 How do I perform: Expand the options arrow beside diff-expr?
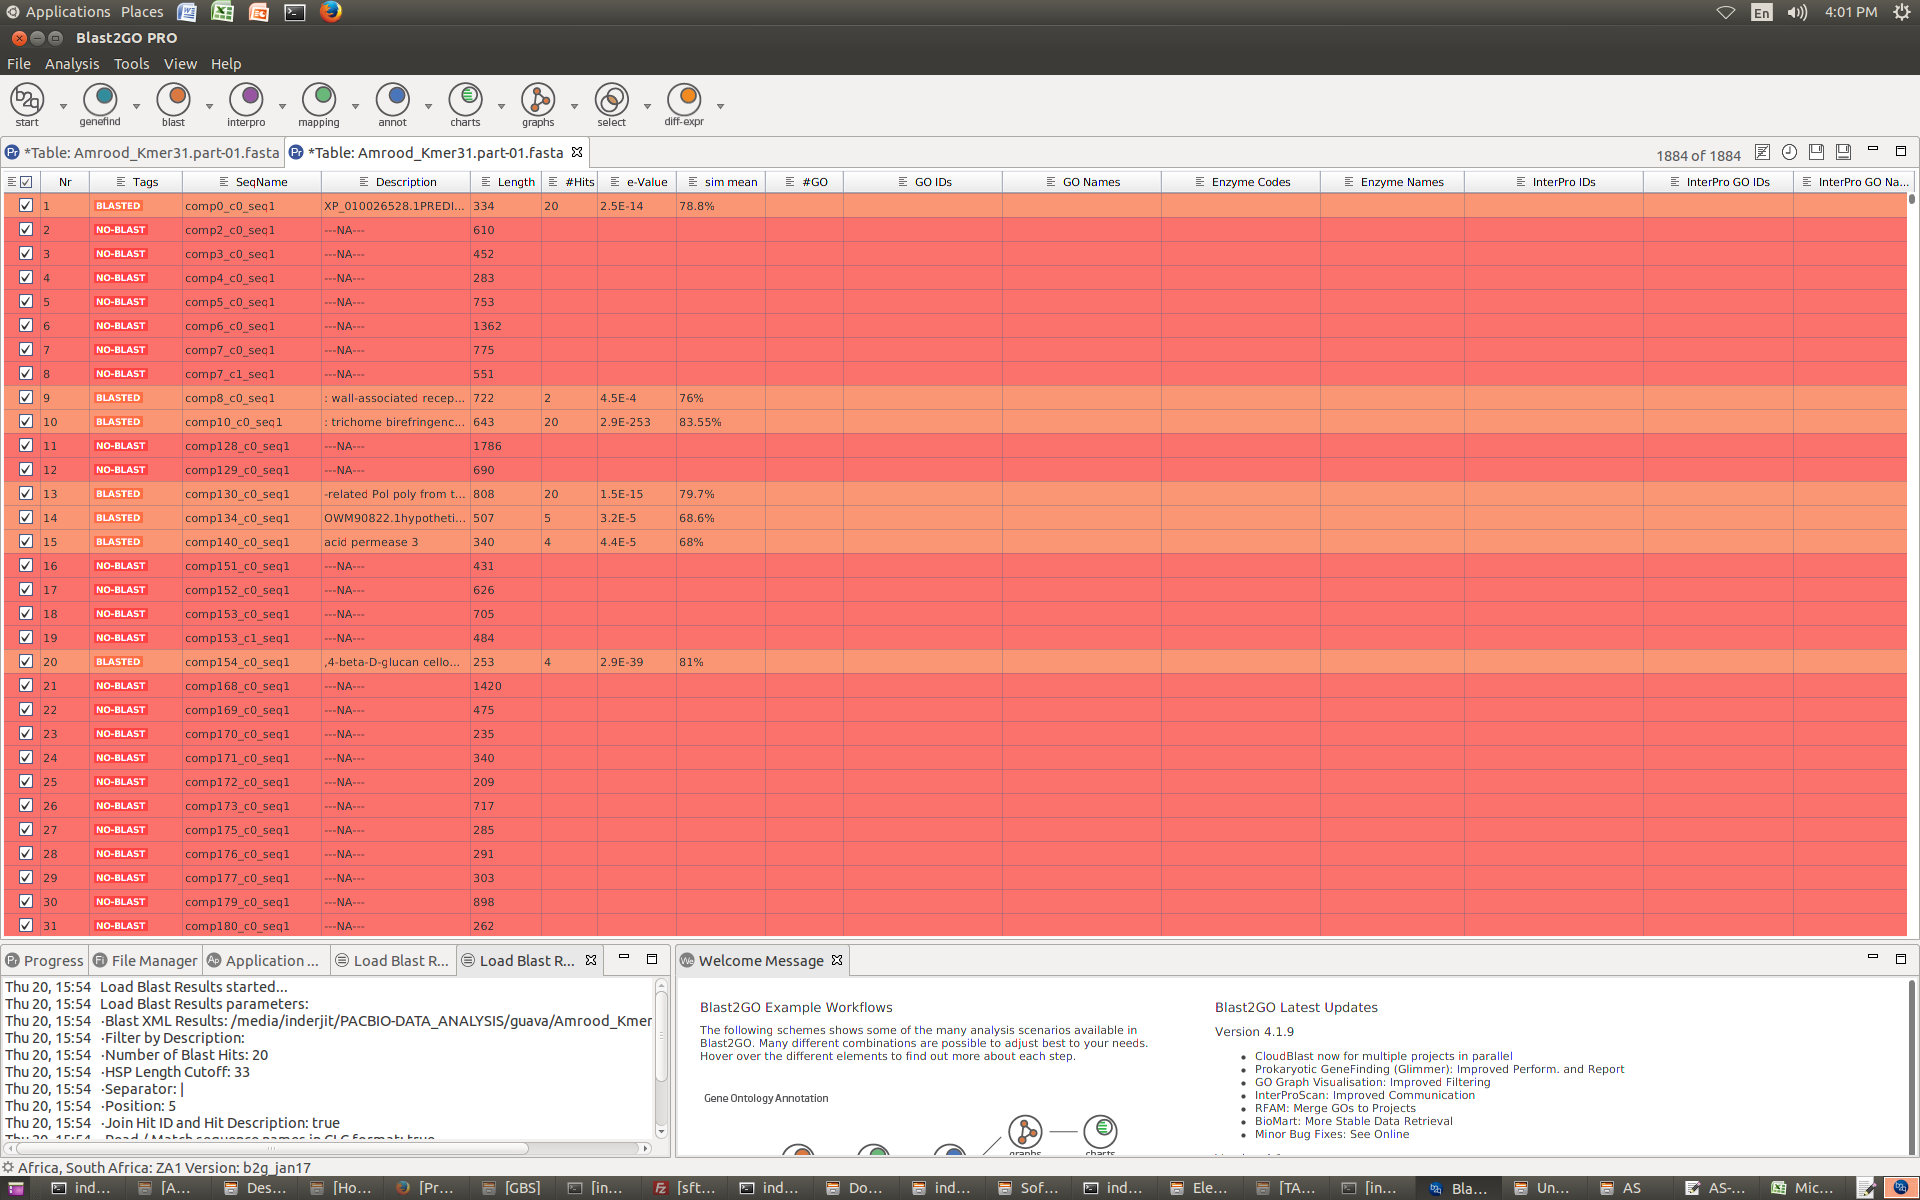click(x=721, y=106)
